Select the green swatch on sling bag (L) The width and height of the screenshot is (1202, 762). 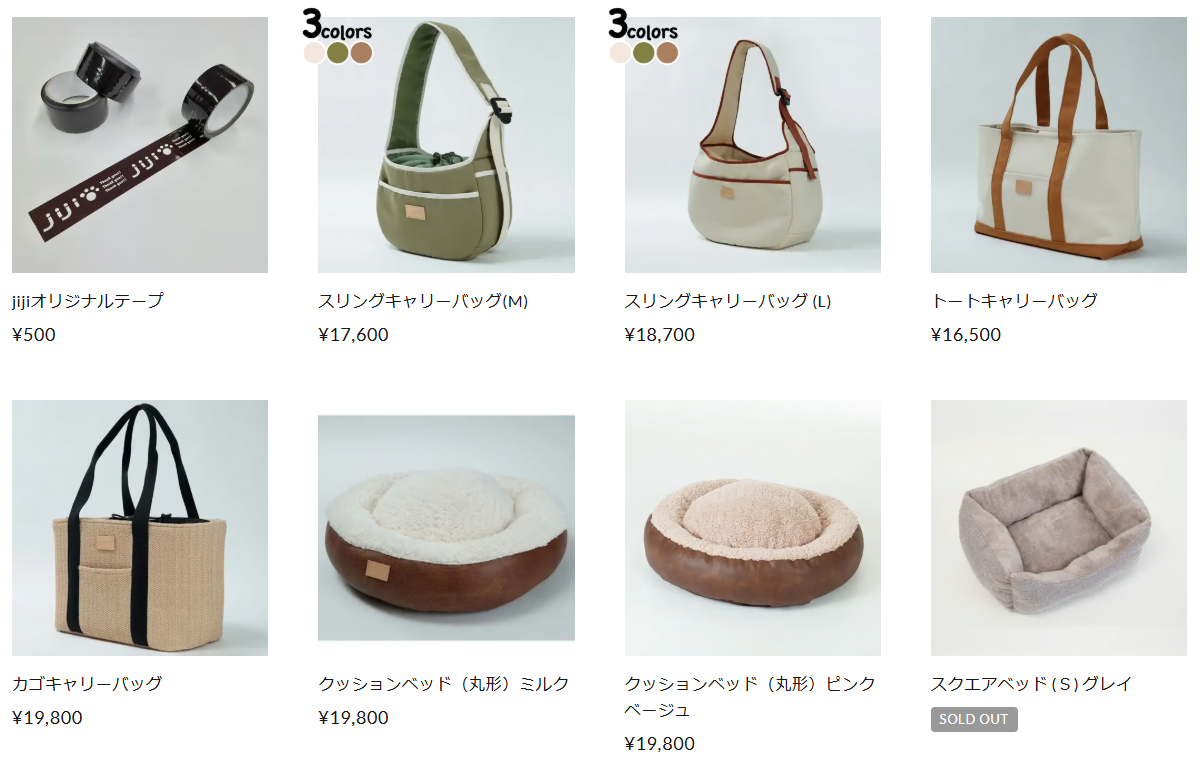pos(643,53)
